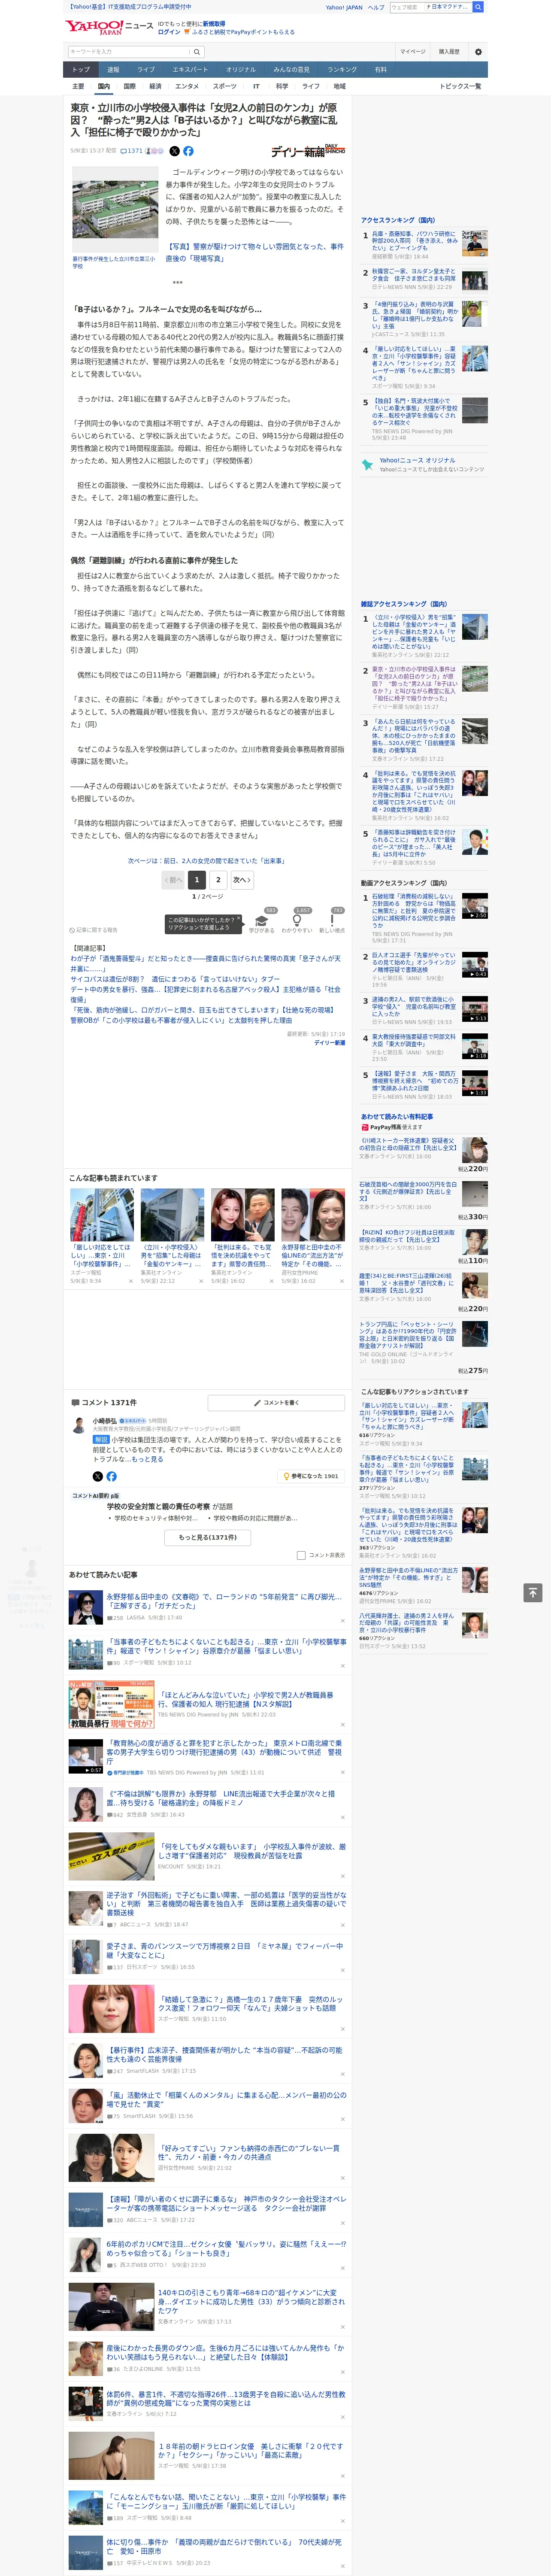Viewport: 551px width, 2576px height.
Task: Share the article on Facebook below the headline
Action: point(188,151)
